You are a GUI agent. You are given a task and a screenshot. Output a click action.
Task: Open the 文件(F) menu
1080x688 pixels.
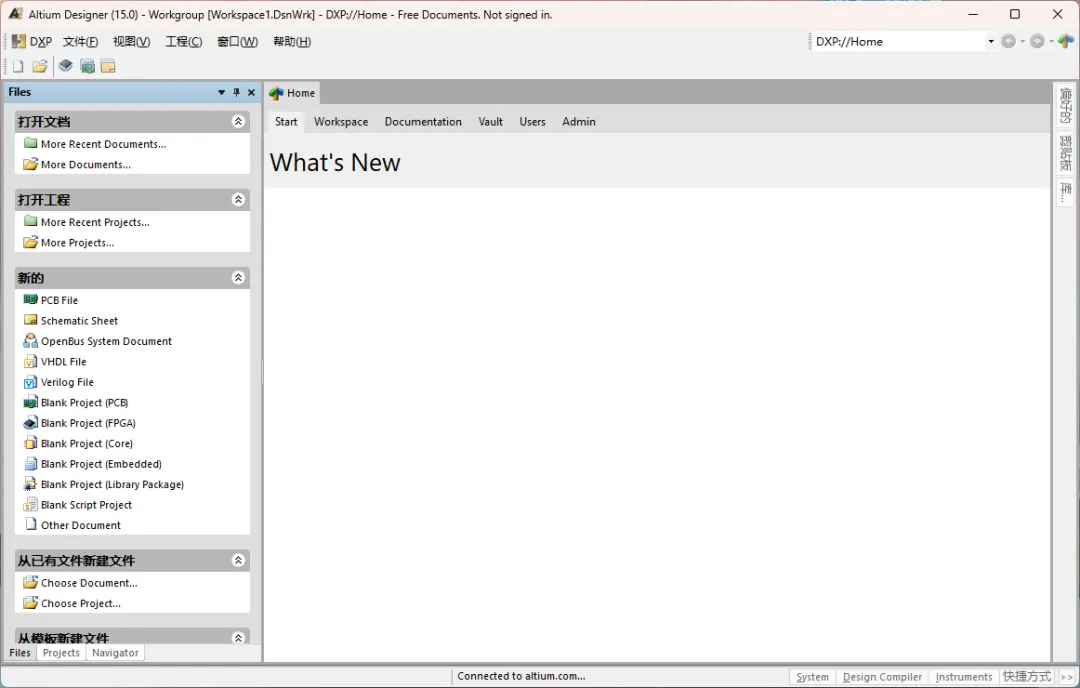[x=81, y=41]
